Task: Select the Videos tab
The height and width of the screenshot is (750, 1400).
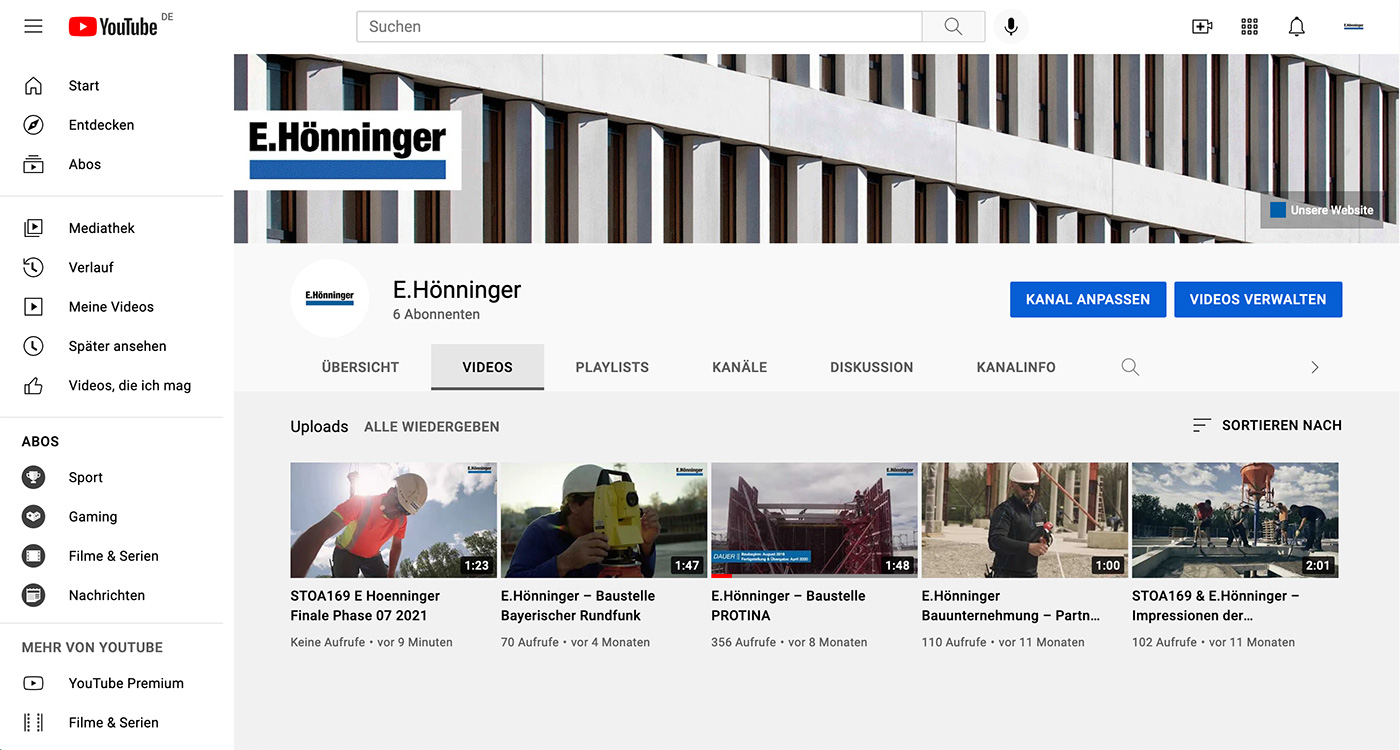Action: (x=487, y=367)
